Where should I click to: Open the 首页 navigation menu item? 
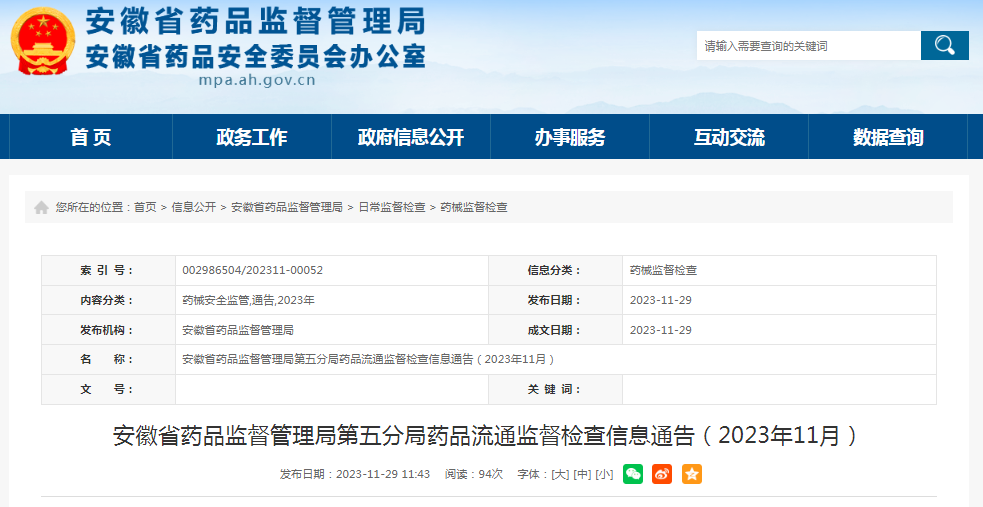91,137
